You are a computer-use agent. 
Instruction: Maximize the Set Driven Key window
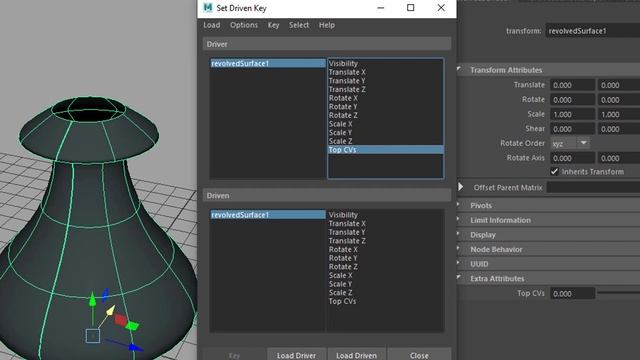click(x=411, y=8)
